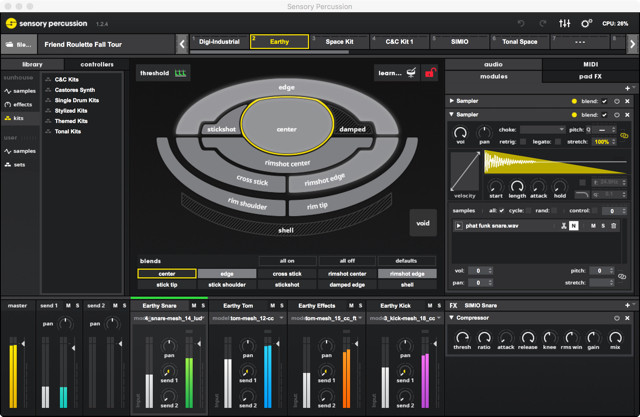Collapse the expanded Sampler module
Image resolution: width=640 pixels, height=417 pixels.
point(452,115)
